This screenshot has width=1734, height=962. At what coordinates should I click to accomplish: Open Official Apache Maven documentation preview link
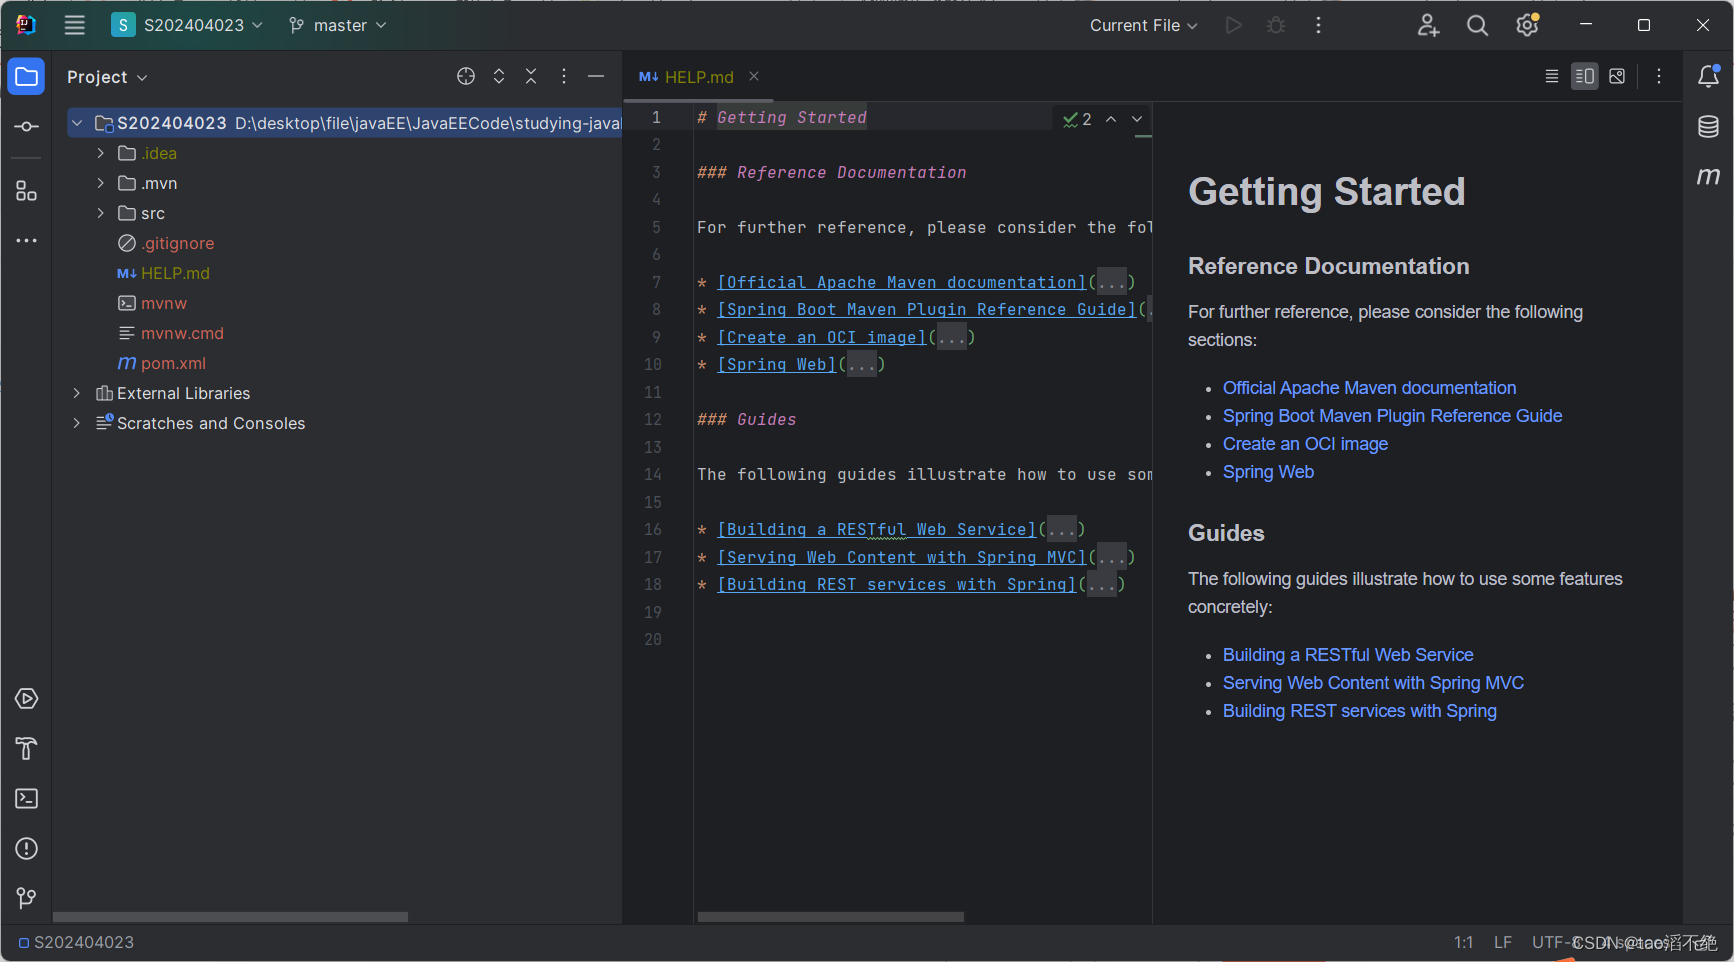pyautogui.click(x=1369, y=388)
